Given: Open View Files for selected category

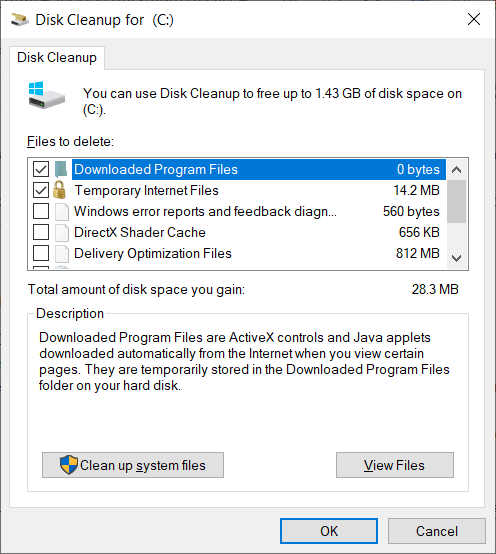Looking at the screenshot, I should (x=395, y=465).
